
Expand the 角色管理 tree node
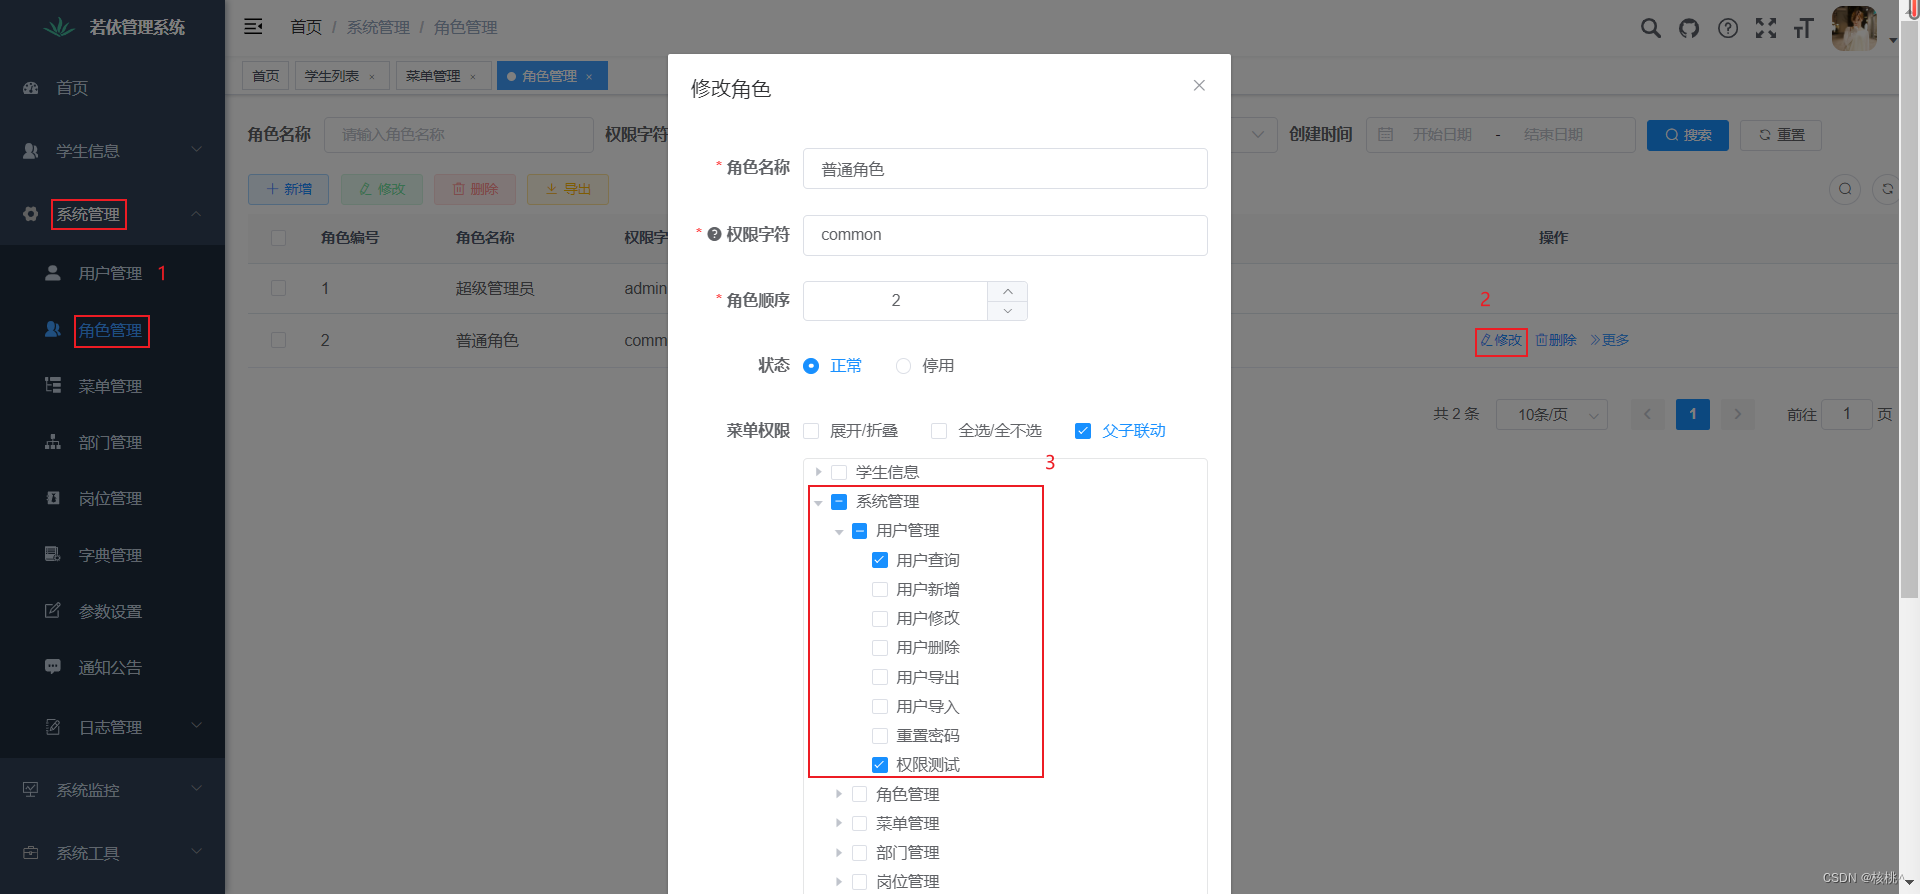[839, 794]
